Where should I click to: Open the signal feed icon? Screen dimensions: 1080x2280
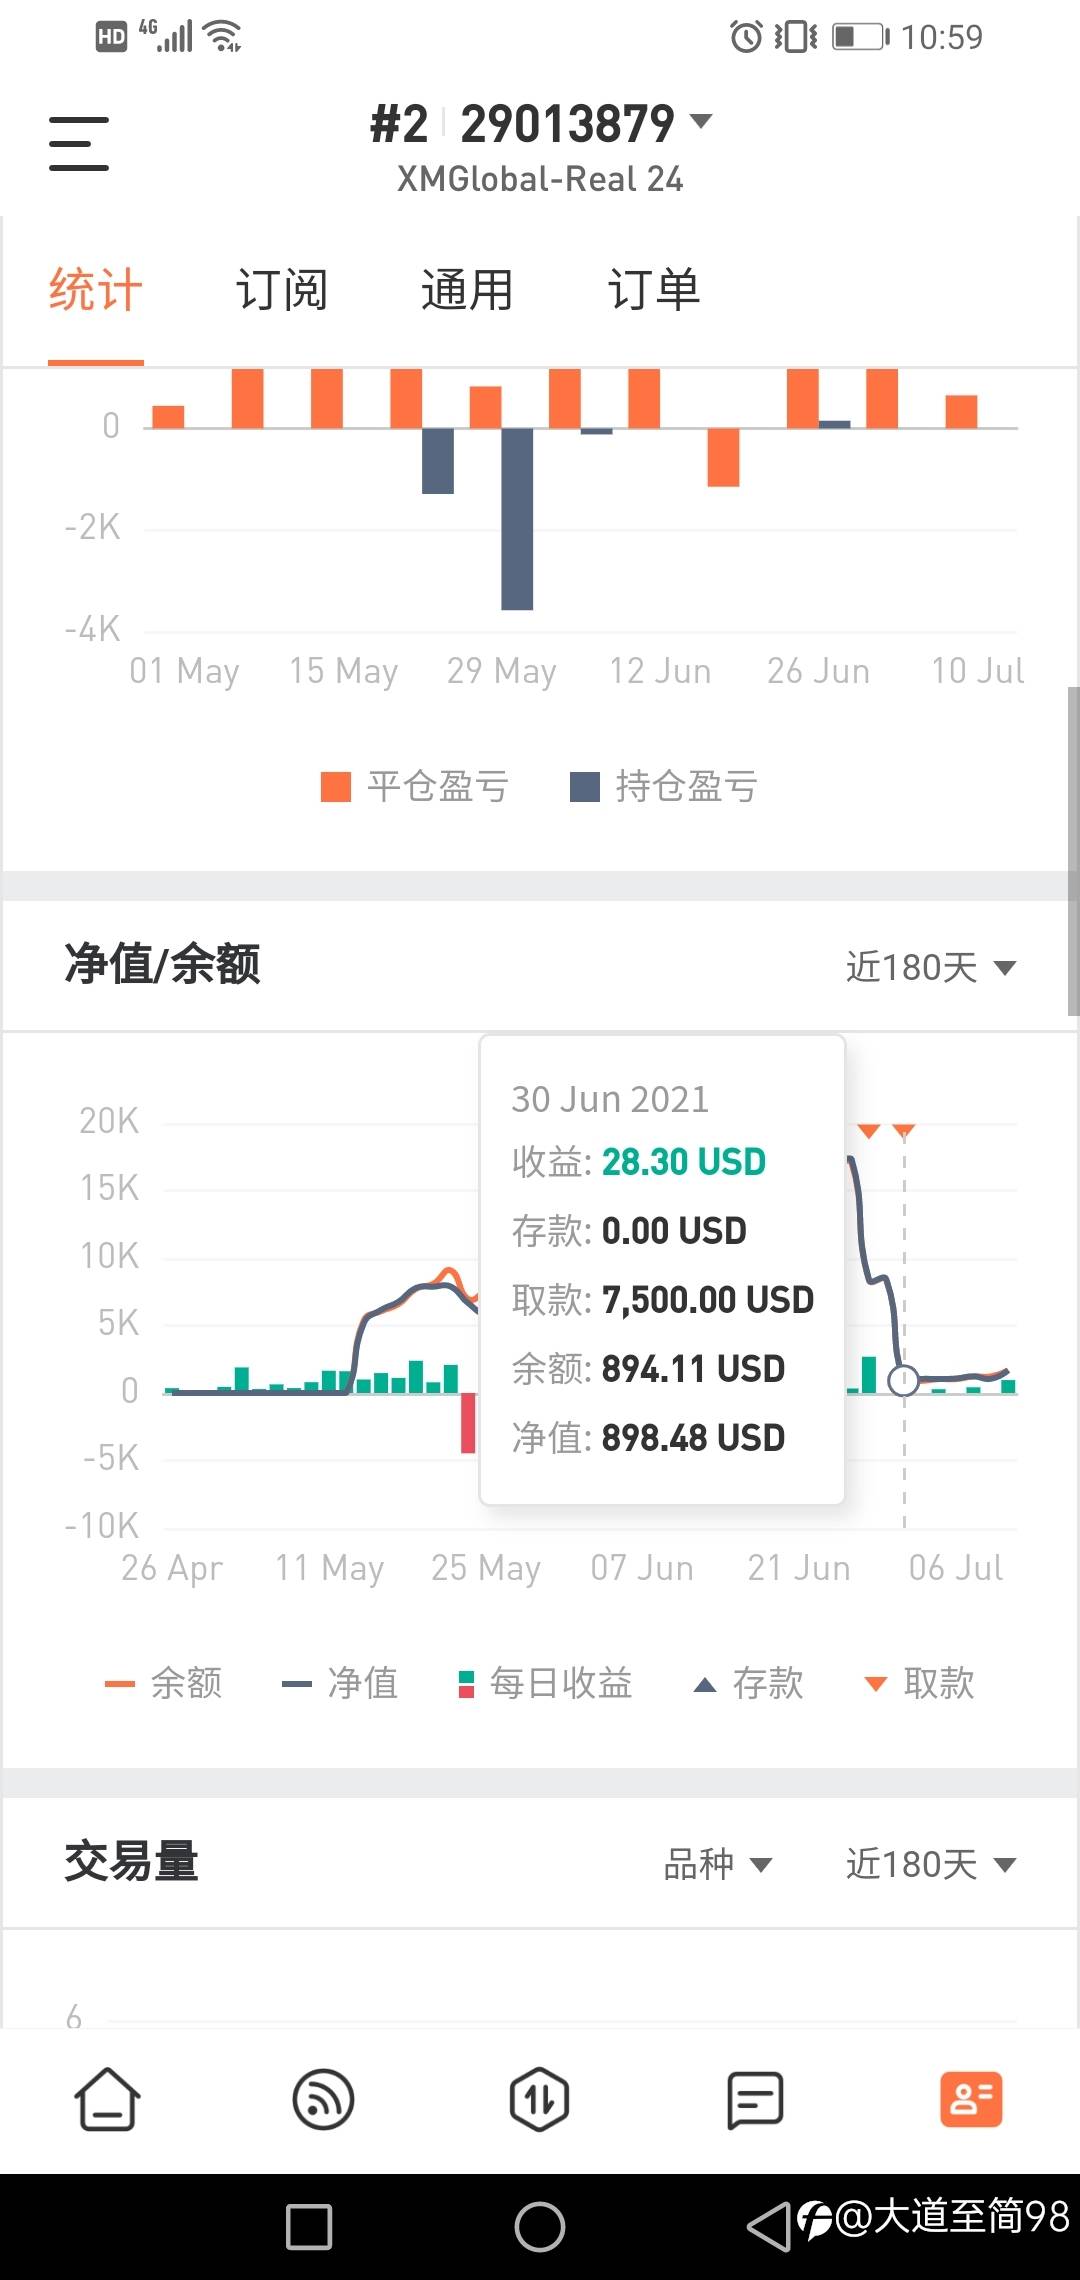323,2099
